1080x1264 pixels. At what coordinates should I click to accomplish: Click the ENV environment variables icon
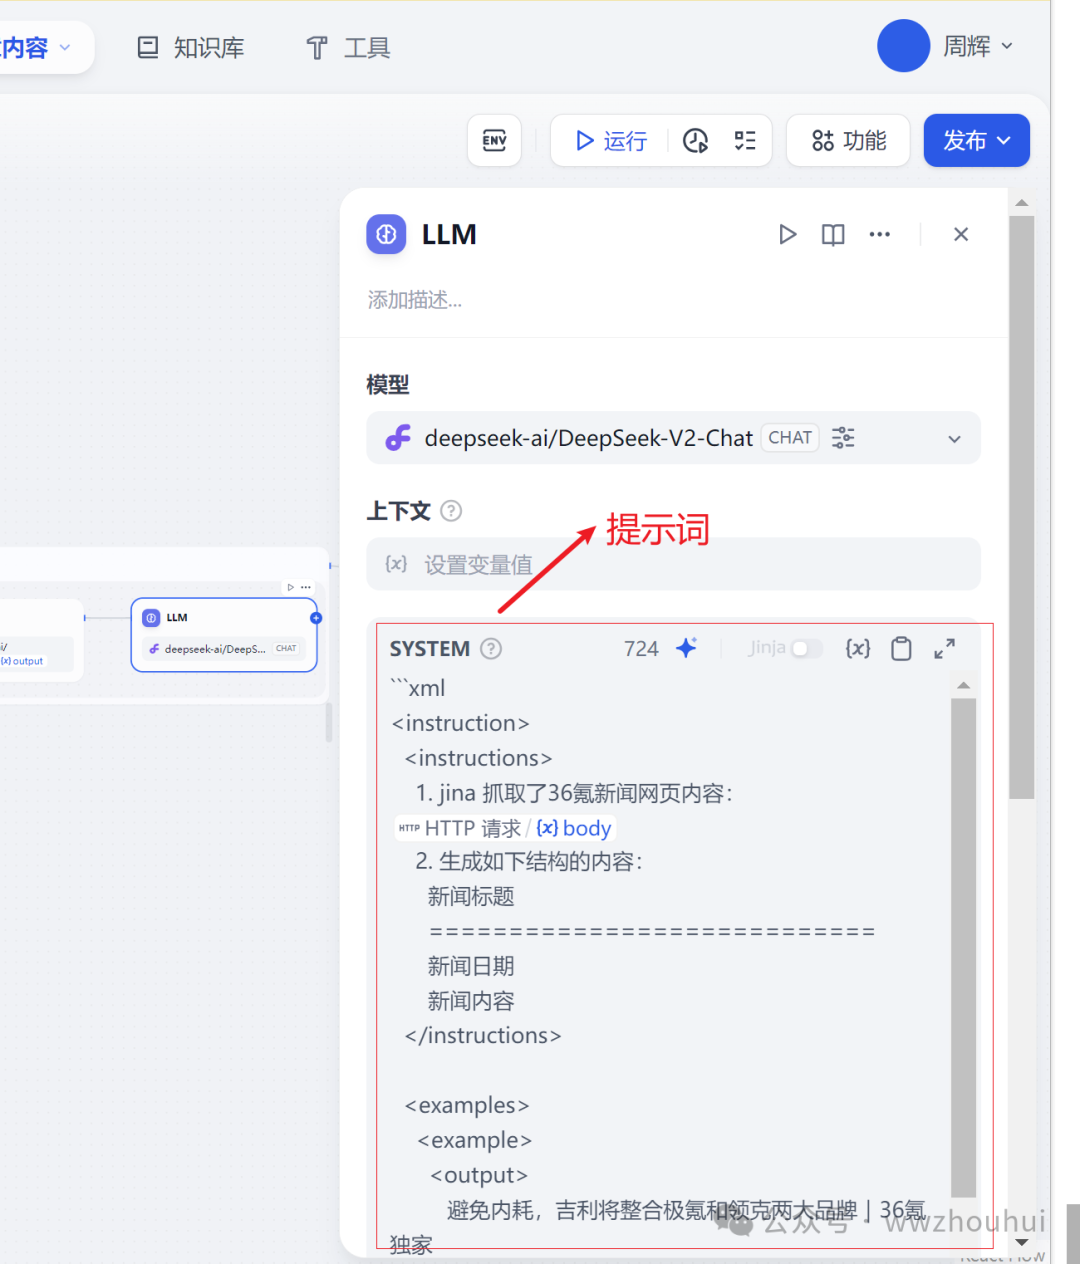tap(494, 141)
